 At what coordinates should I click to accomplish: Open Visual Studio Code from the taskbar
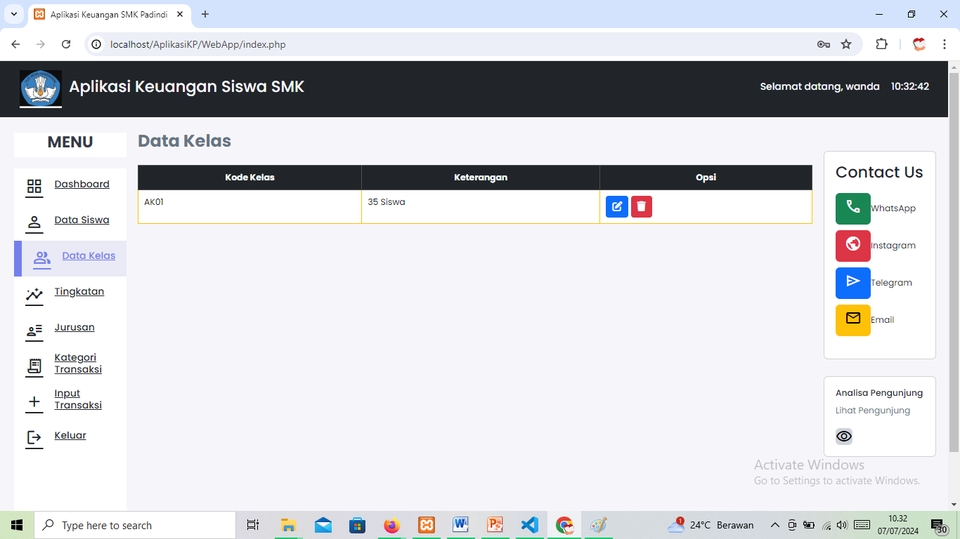[530, 525]
